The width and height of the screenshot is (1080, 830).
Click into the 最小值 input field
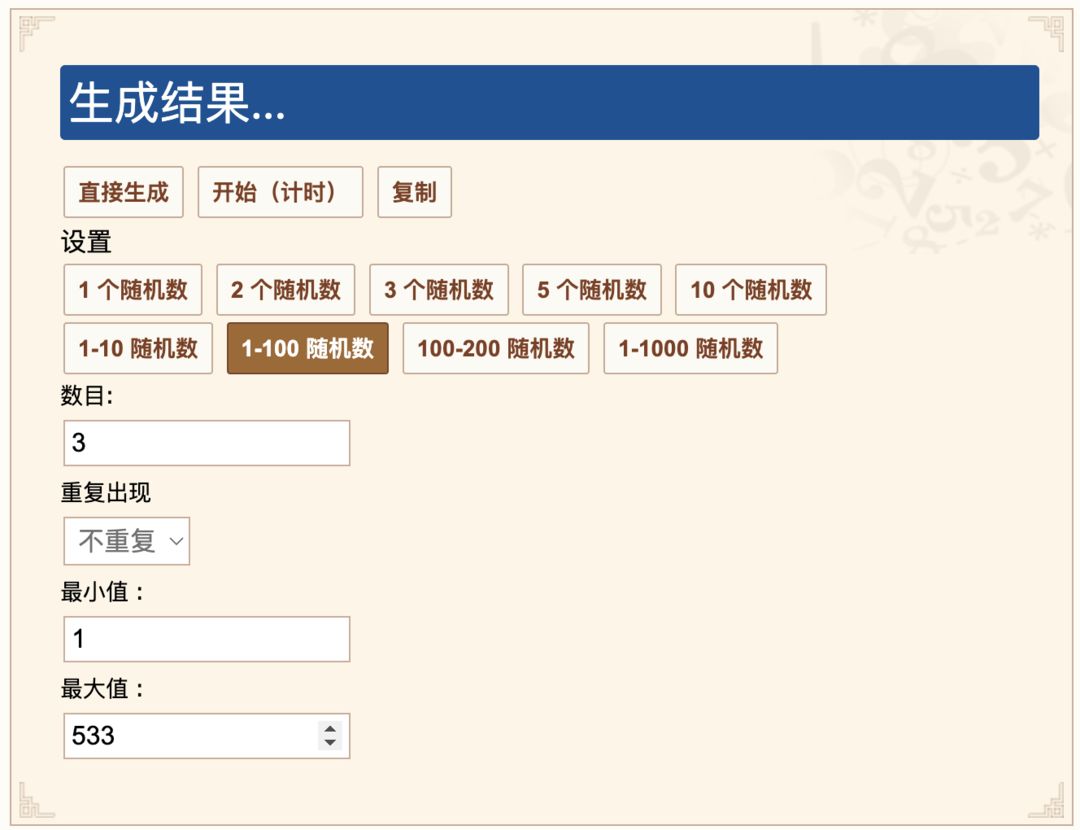pos(207,639)
